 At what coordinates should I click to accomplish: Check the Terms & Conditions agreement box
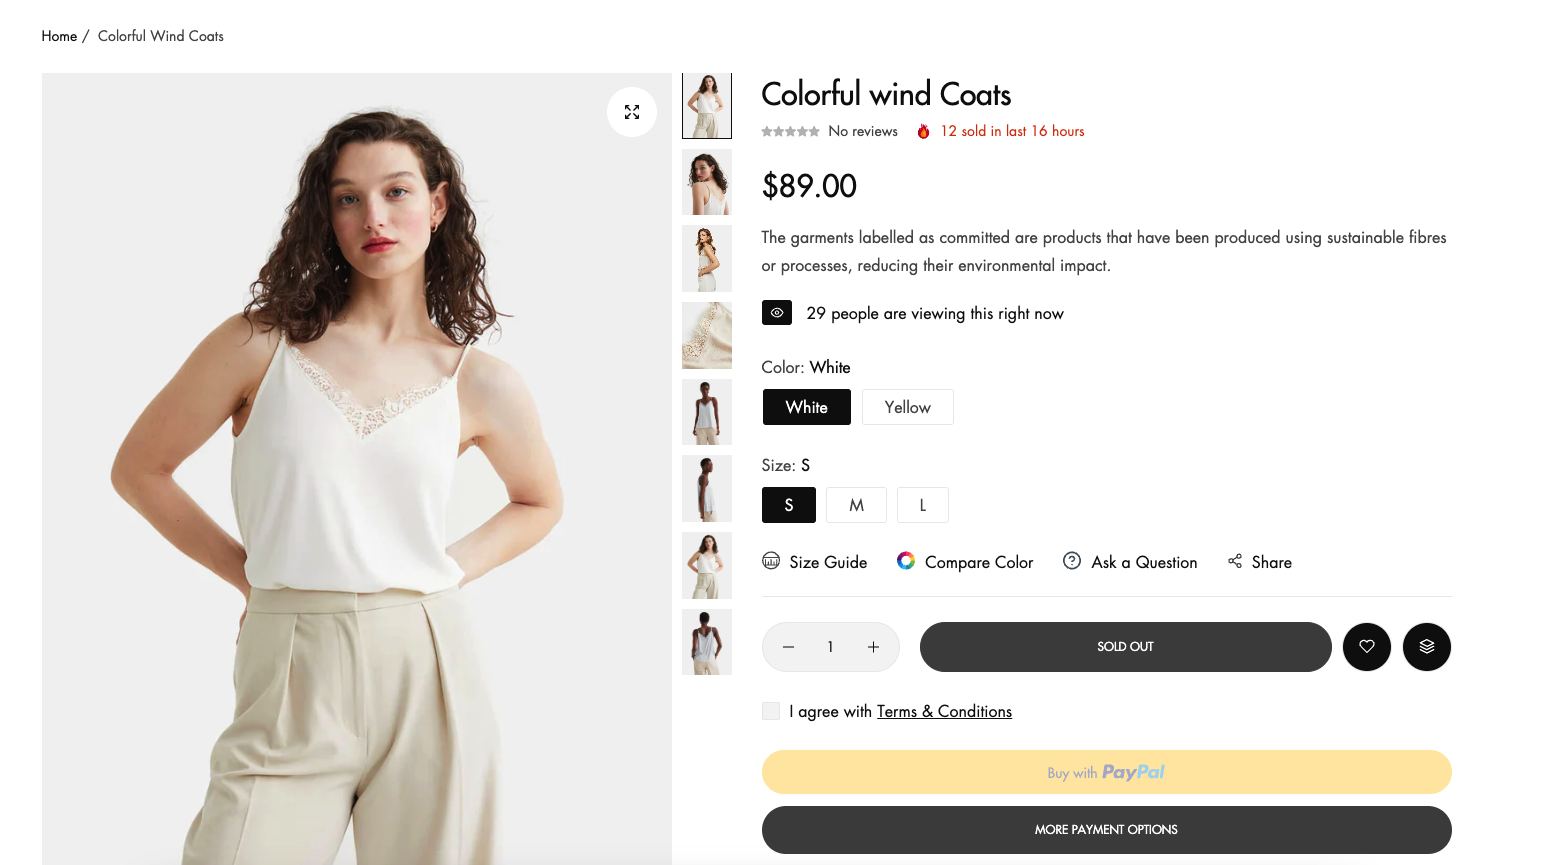click(x=771, y=711)
